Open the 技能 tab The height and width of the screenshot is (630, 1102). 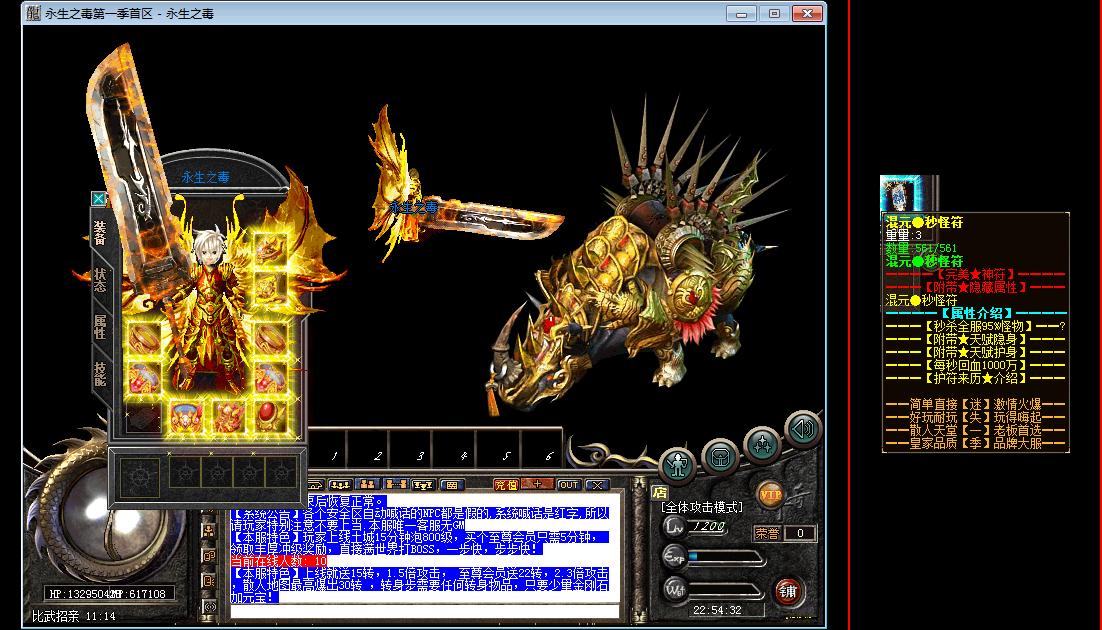pyautogui.click(x=101, y=373)
